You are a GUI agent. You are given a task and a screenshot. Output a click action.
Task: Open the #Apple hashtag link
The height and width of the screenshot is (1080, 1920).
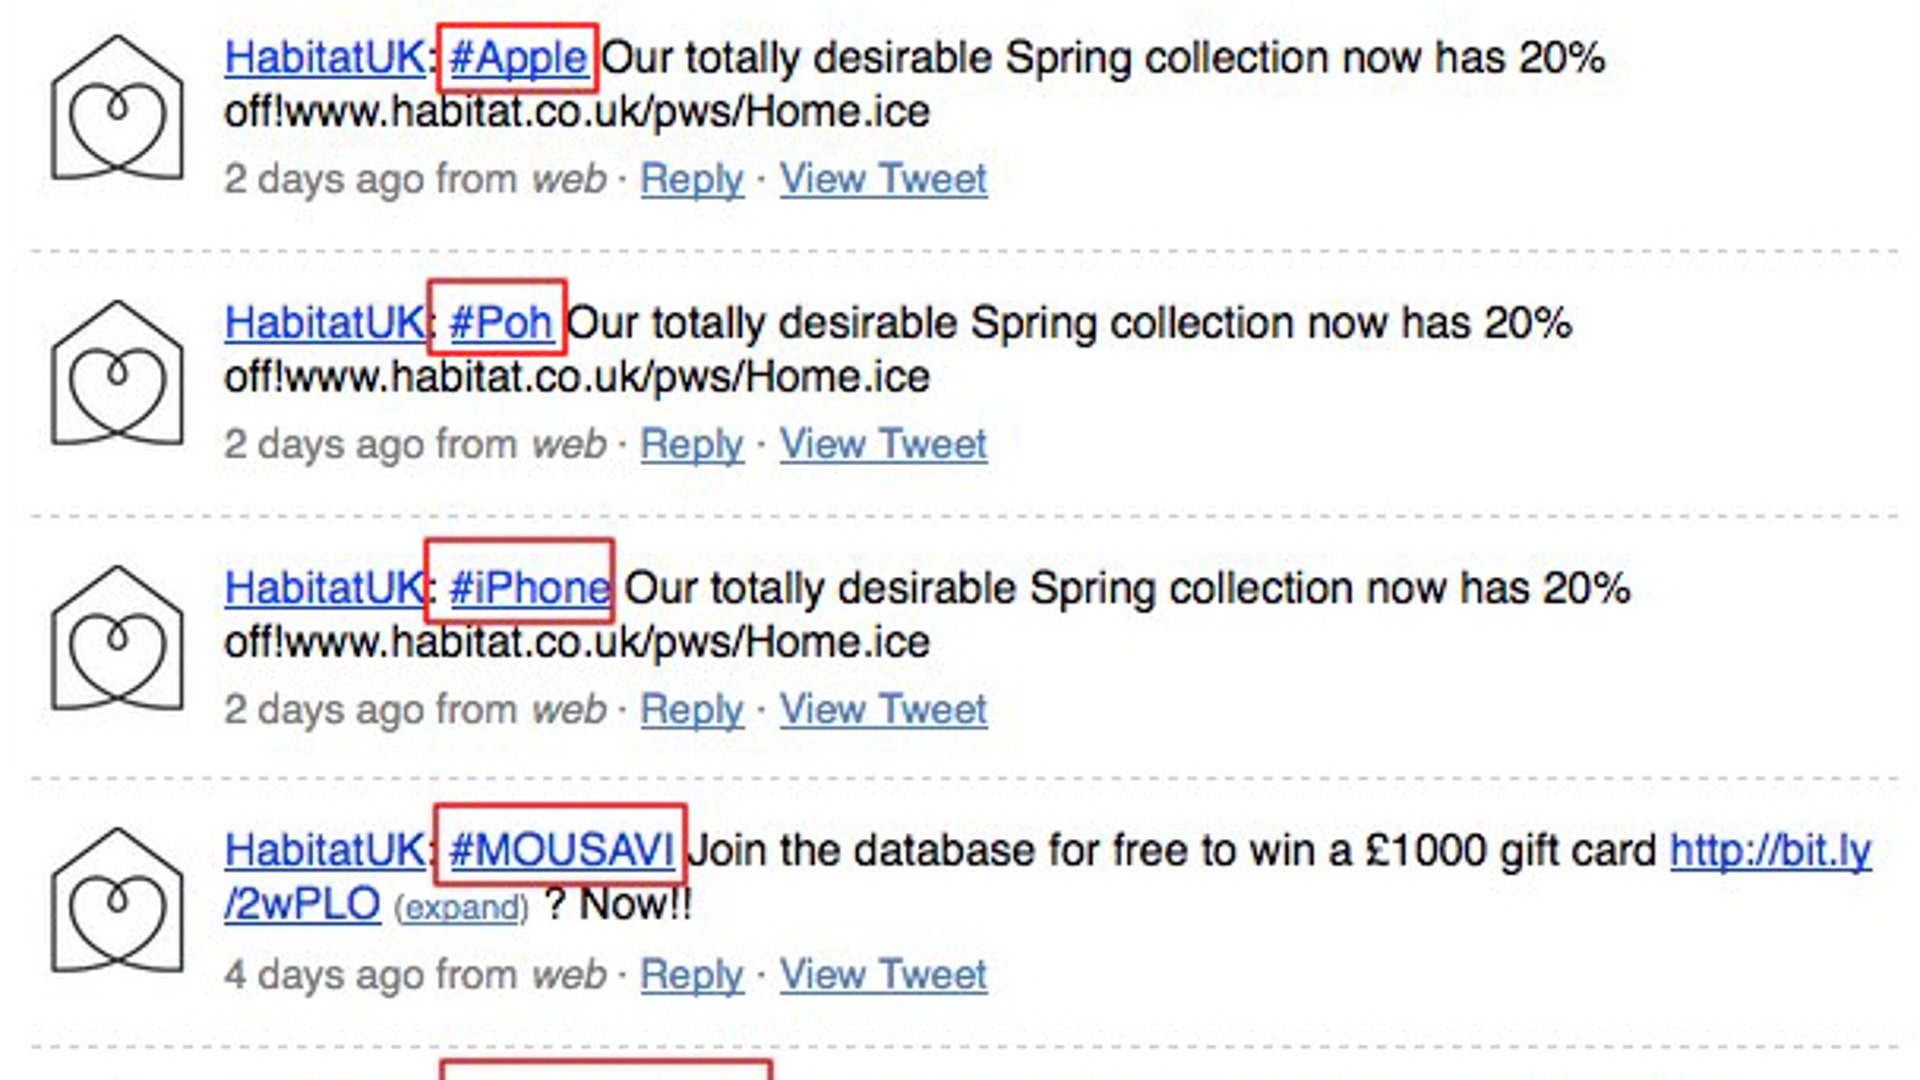tap(518, 58)
